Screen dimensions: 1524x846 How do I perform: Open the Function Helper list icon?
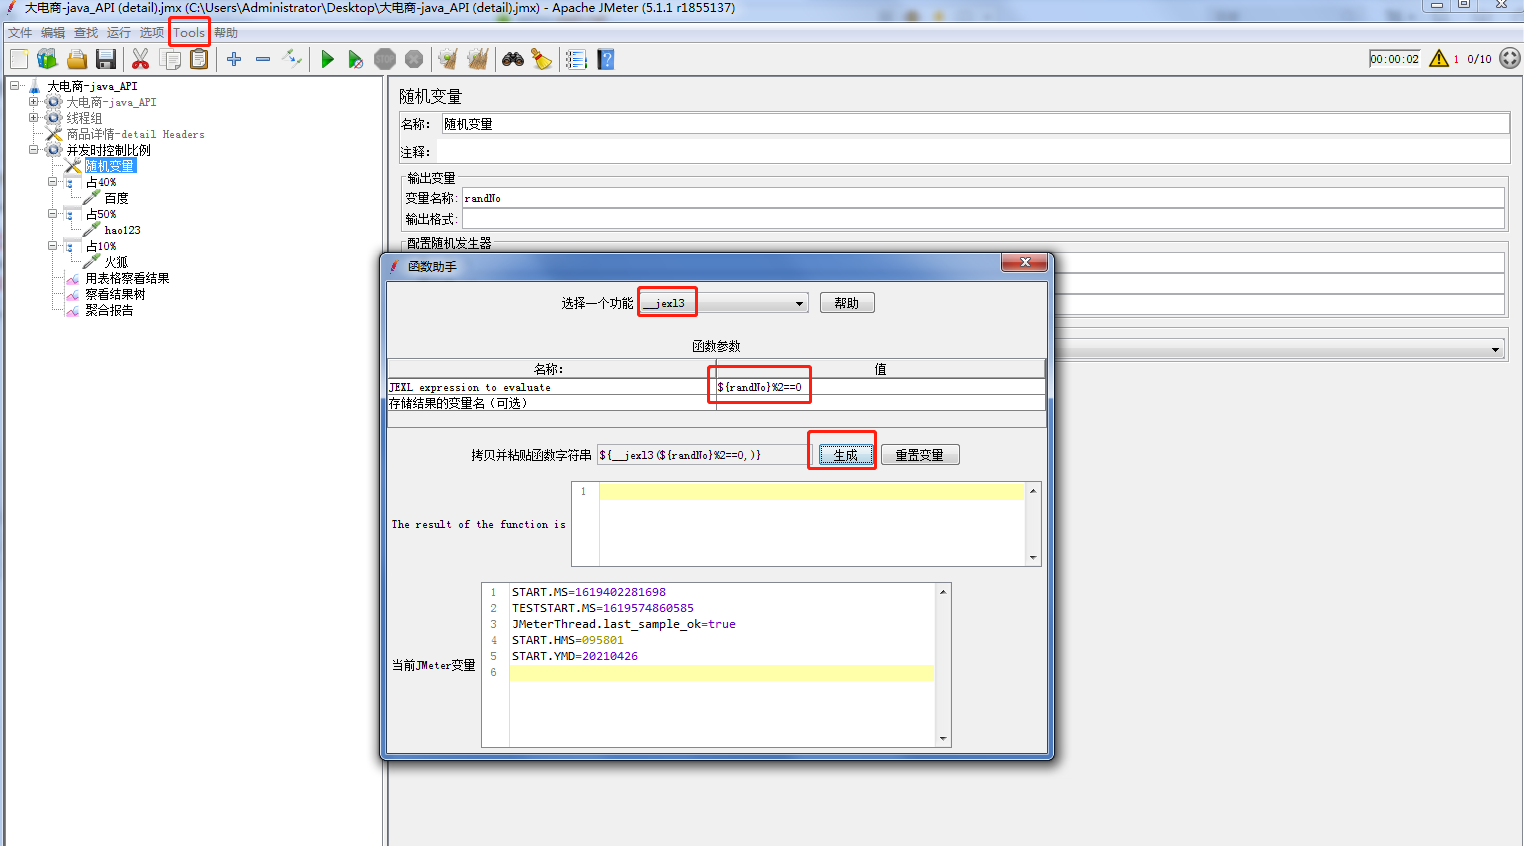576,59
